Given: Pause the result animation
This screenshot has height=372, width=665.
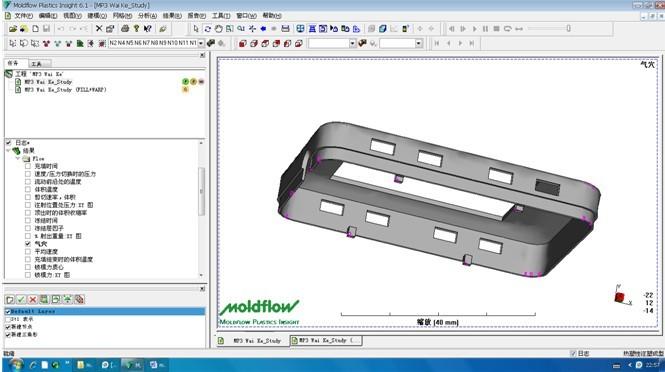Looking at the screenshot, I should (x=485, y=29).
